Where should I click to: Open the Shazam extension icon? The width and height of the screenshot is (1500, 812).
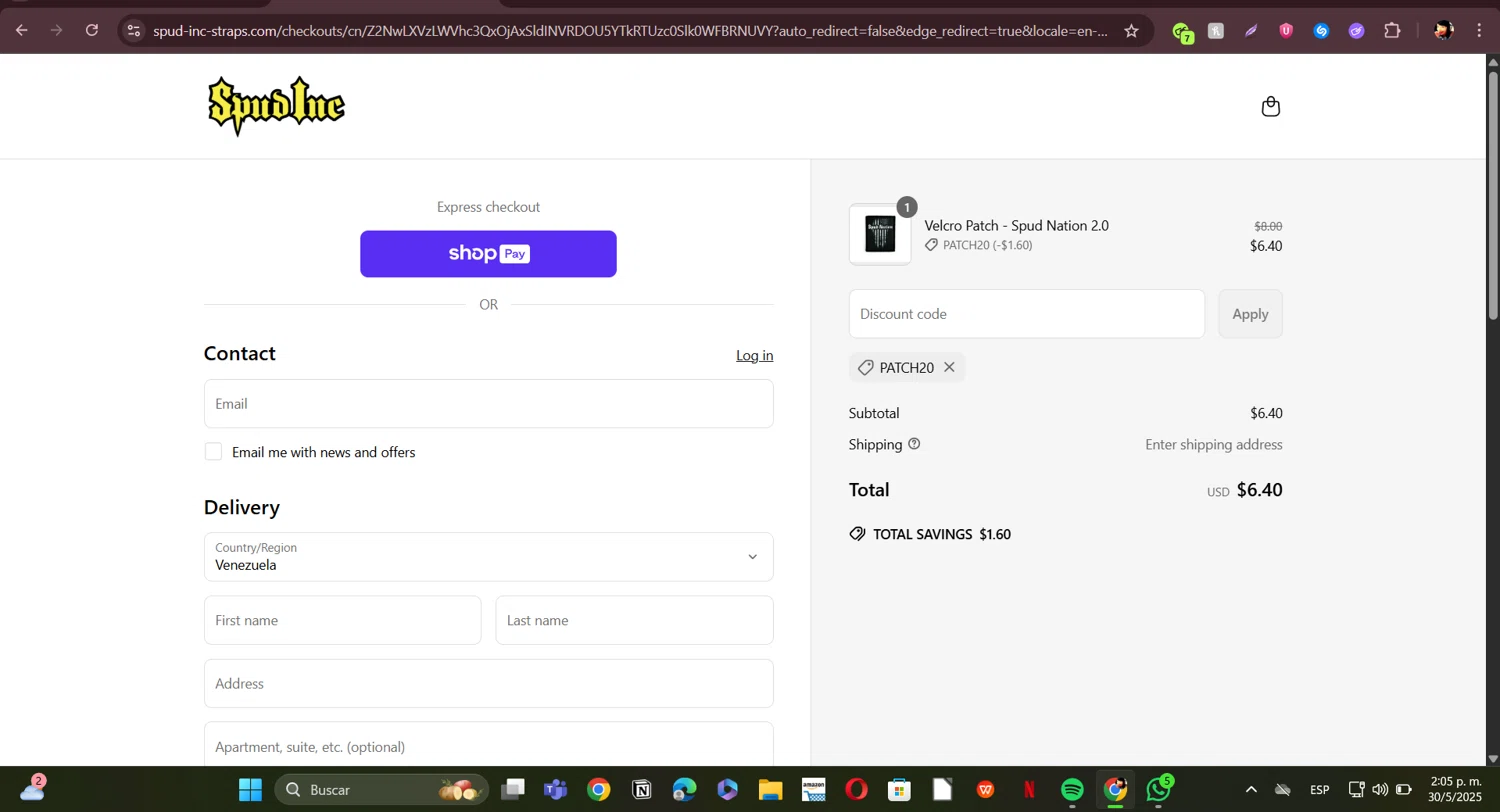pyautogui.click(x=1321, y=31)
